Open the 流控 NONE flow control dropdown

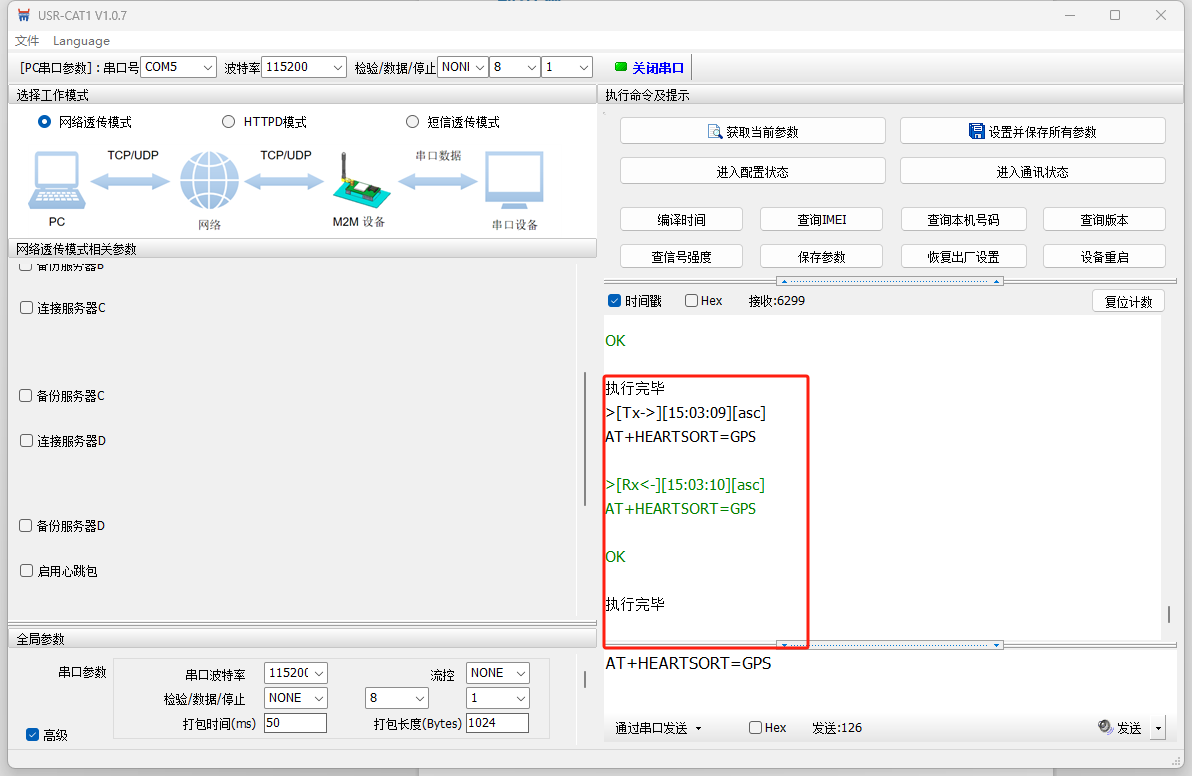[x=497, y=673]
